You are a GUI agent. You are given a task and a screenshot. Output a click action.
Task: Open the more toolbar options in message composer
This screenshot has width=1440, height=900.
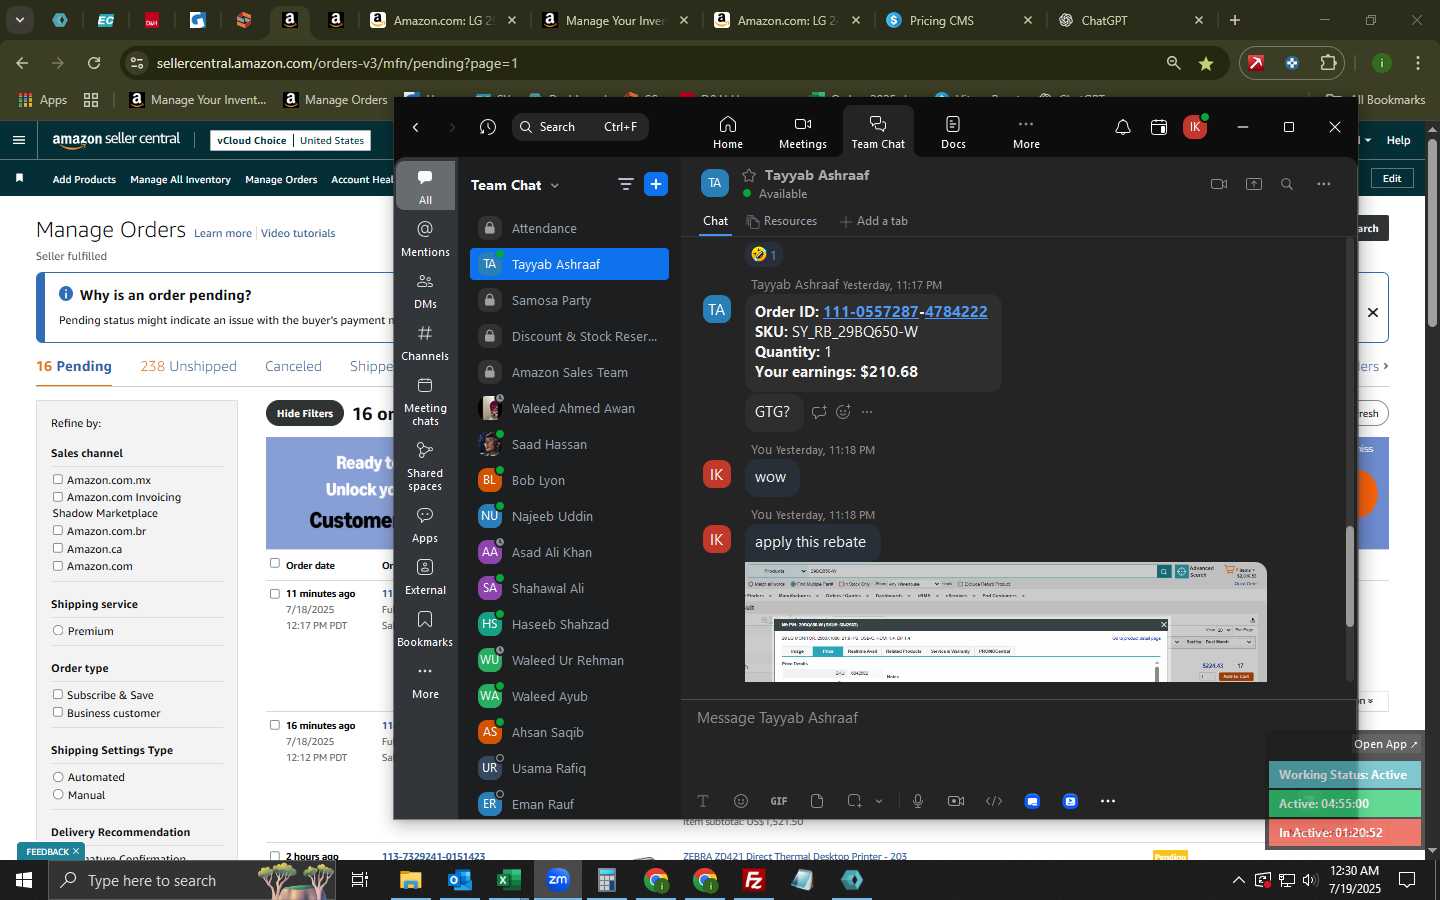[x=1108, y=801]
